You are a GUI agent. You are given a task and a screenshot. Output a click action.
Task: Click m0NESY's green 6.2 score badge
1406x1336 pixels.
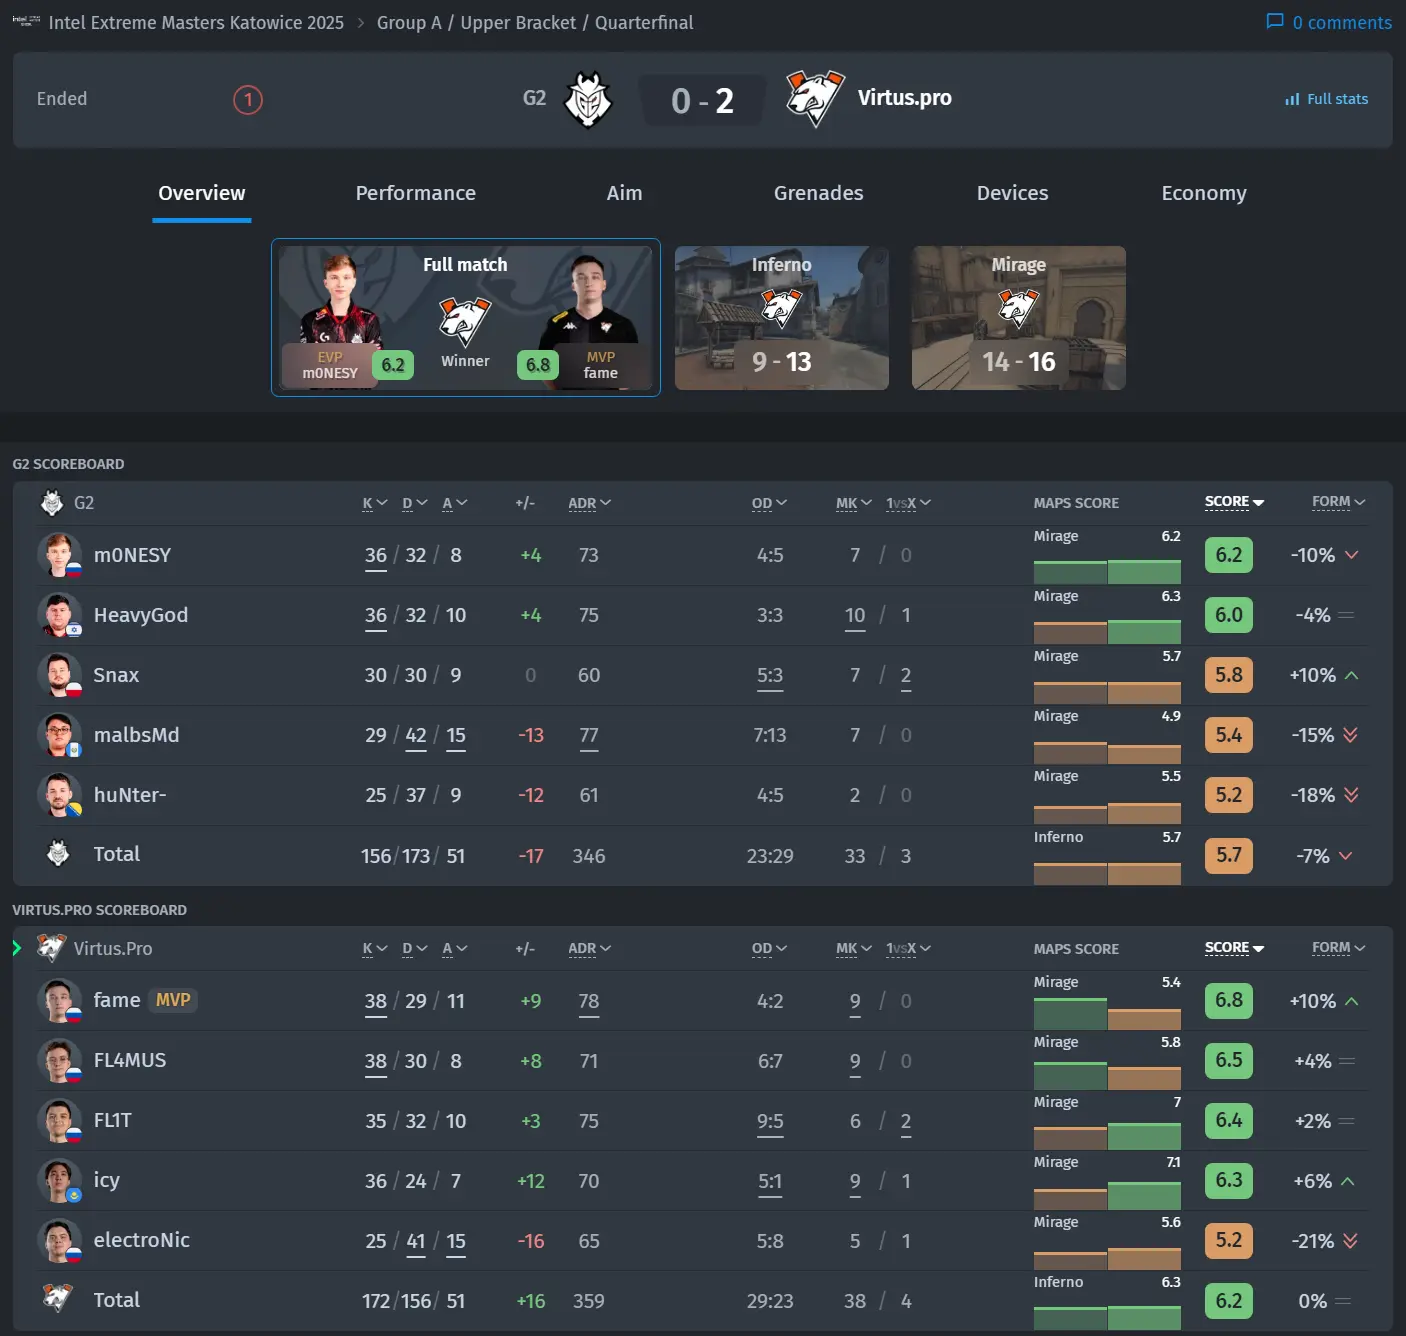pos(1228,555)
